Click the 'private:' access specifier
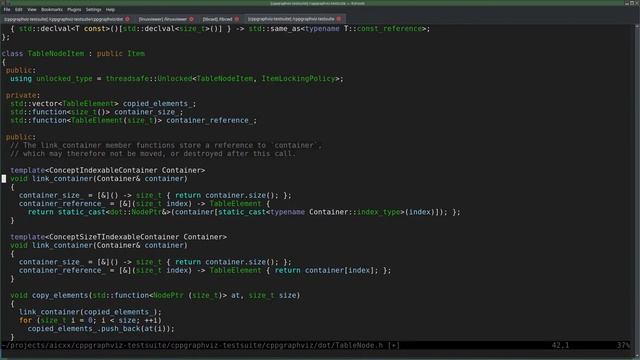640x360 pixels. (23, 96)
